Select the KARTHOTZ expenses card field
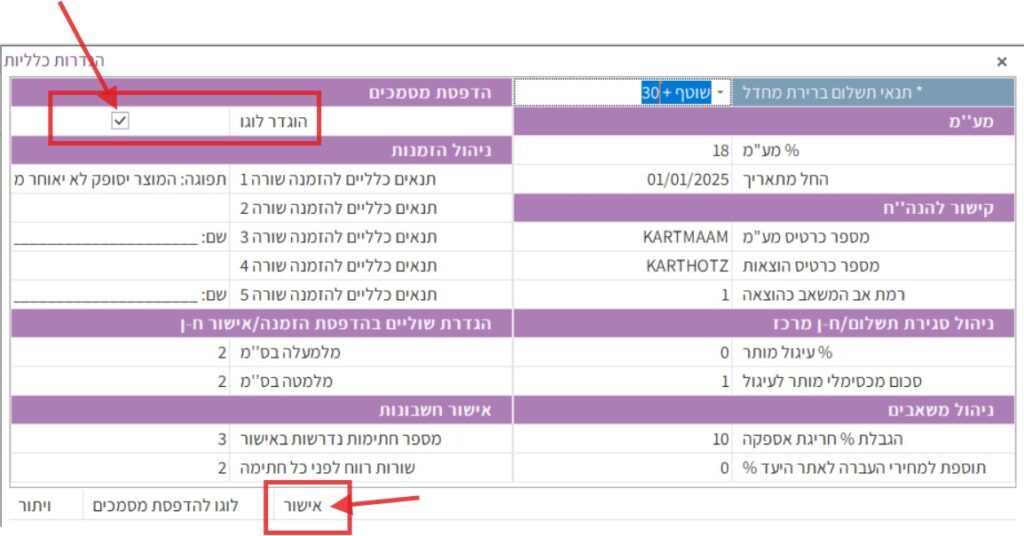1024x536 pixels. (x=622, y=266)
